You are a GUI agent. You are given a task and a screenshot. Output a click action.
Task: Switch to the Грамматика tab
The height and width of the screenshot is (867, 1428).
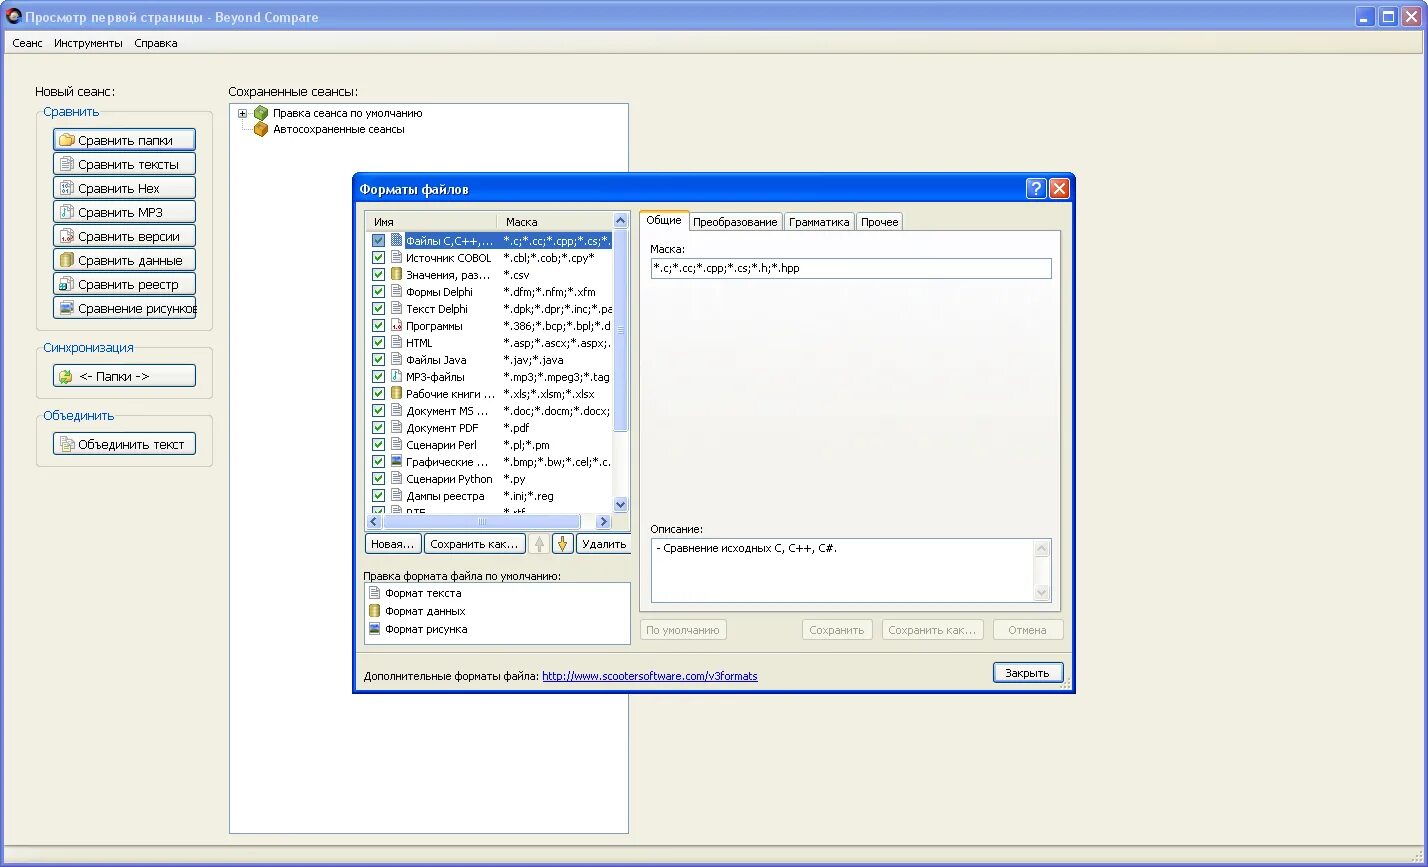click(x=819, y=222)
